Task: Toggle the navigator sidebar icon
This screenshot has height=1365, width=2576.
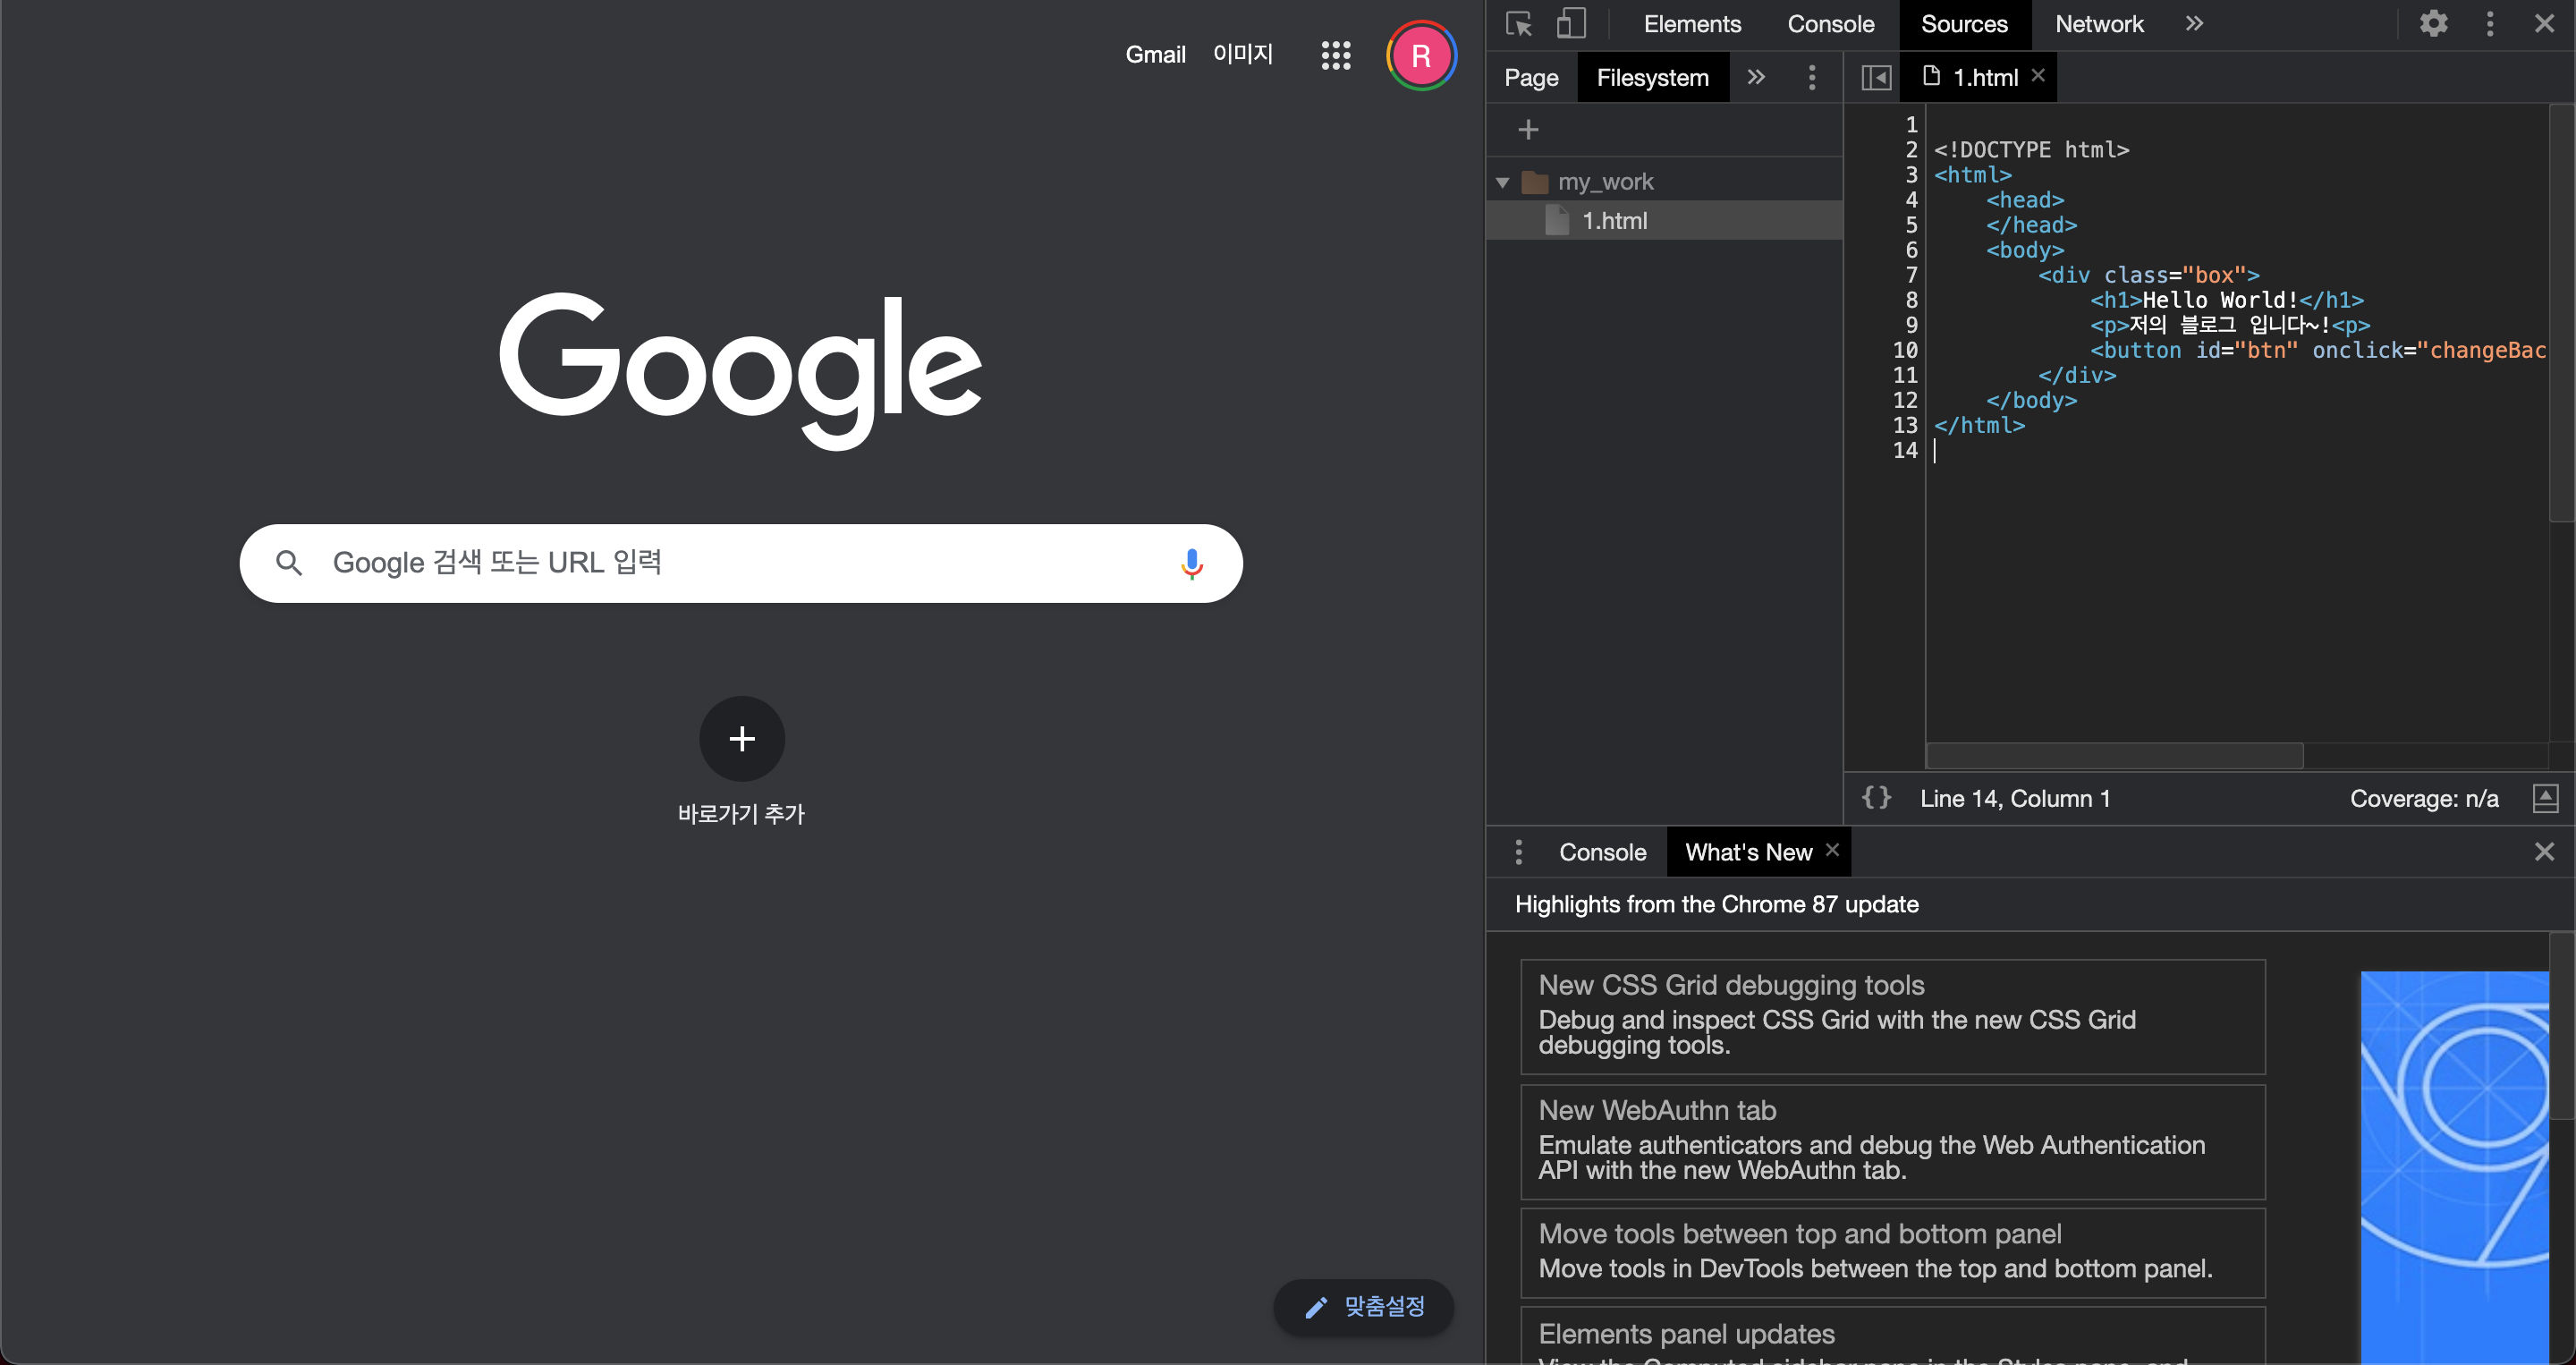Action: [1876, 77]
